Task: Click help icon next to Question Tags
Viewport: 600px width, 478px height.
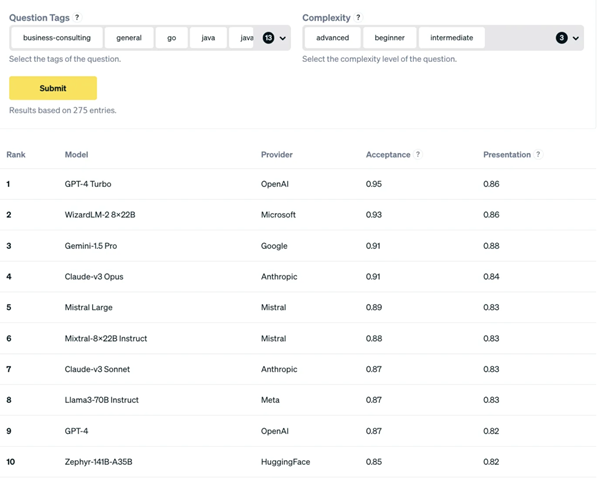Action: (x=78, y=18)
